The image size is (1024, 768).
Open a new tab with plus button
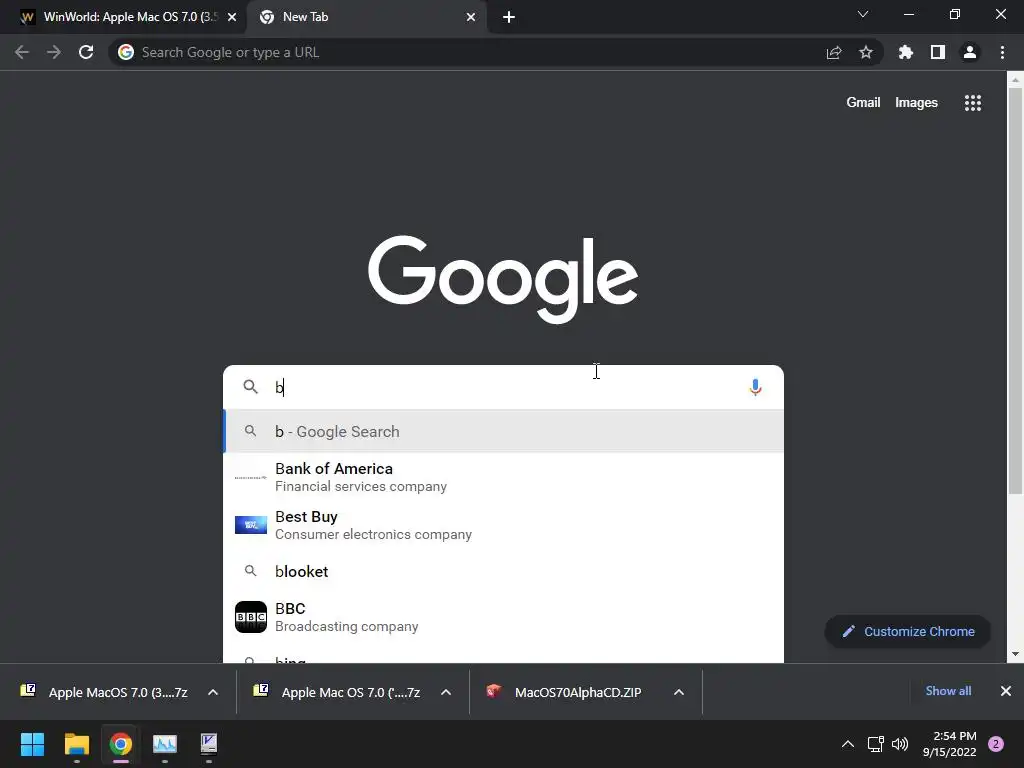pos(509,17)
